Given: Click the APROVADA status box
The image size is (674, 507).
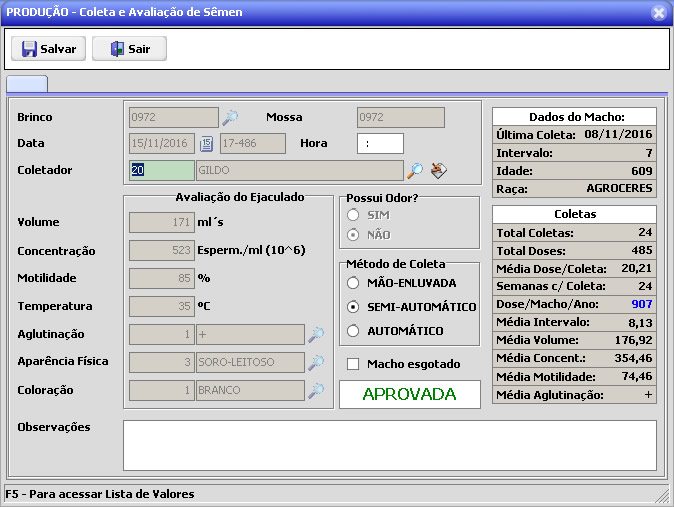Looking at the screenshot, I should pos(410,394).
